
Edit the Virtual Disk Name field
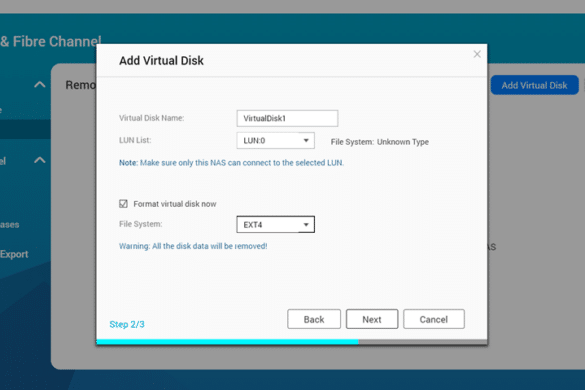(287, 118)
